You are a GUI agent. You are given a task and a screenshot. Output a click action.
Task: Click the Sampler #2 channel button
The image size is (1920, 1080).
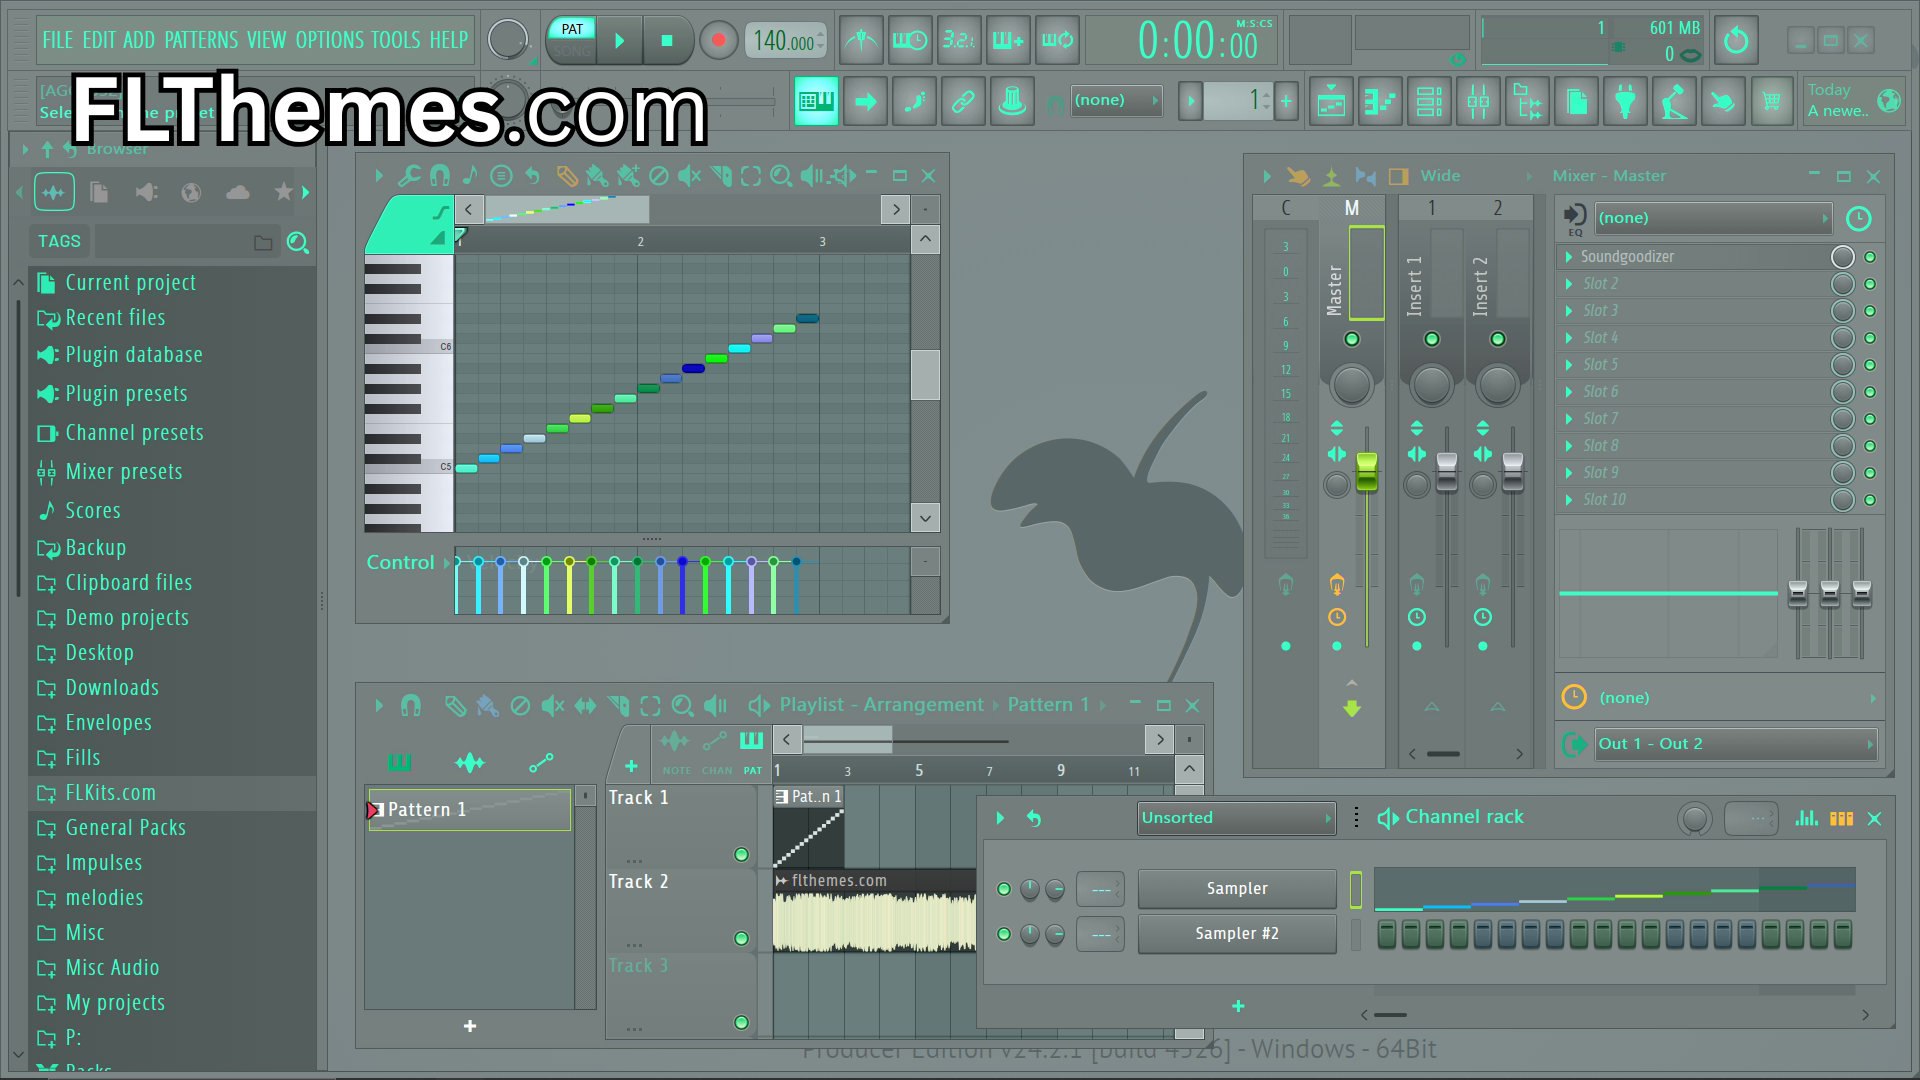click(1237, 934)
